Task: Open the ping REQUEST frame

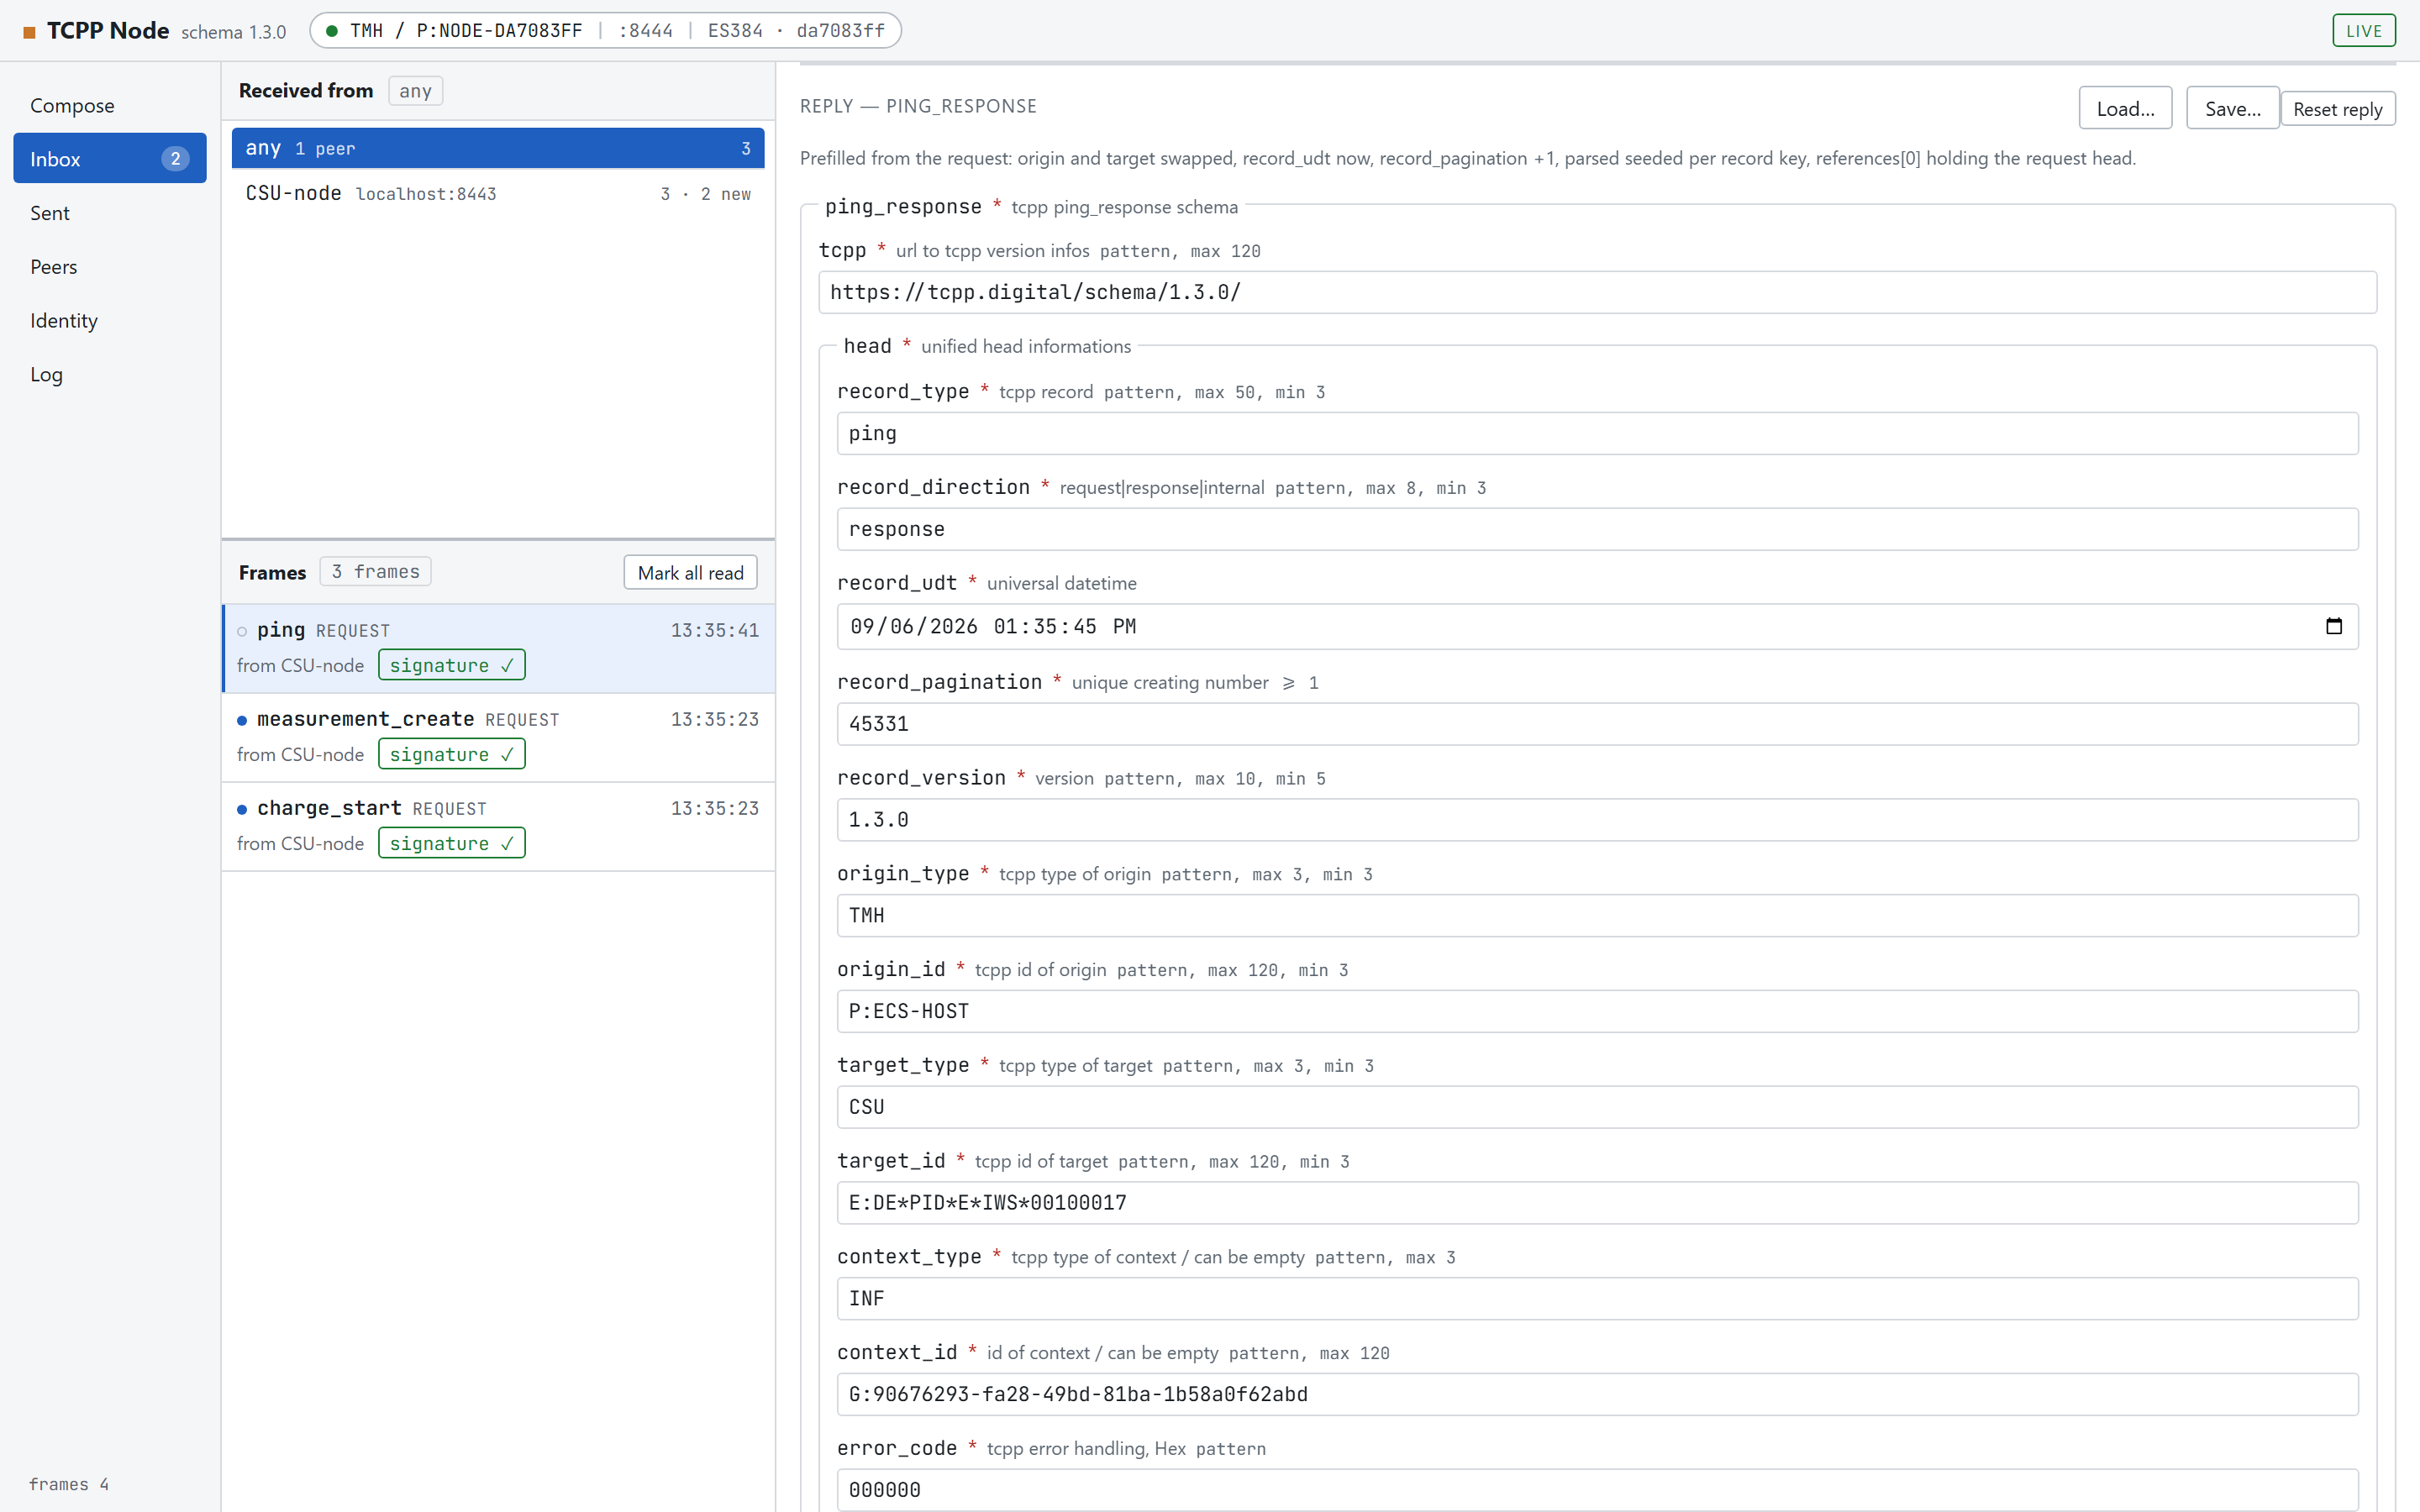Action: 498,648
